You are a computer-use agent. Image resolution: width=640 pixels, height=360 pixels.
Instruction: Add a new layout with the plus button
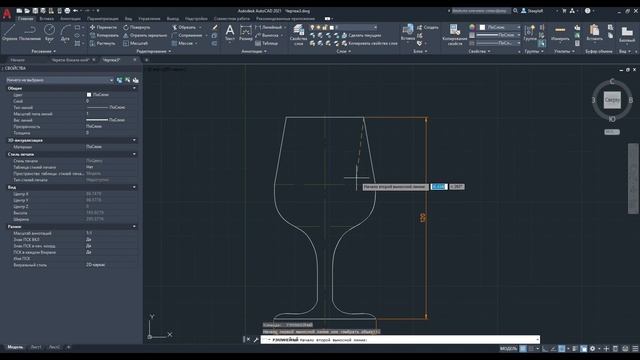click(69, 347)
